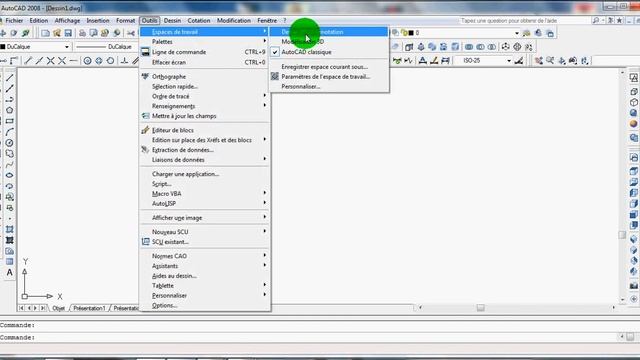This screenshot has height=360, width=640.
Task: Expand the Normes CAO submenu
Action: coord(204,256)
